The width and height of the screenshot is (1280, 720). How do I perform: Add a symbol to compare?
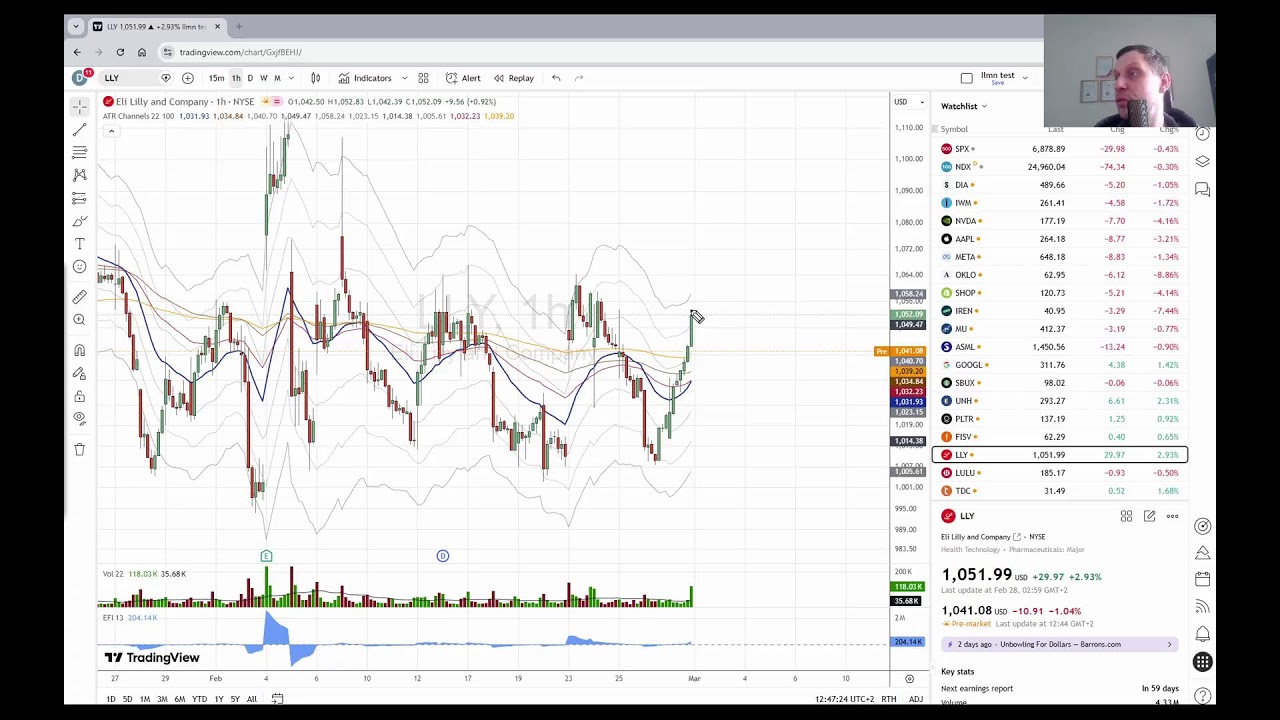point(187,78)
